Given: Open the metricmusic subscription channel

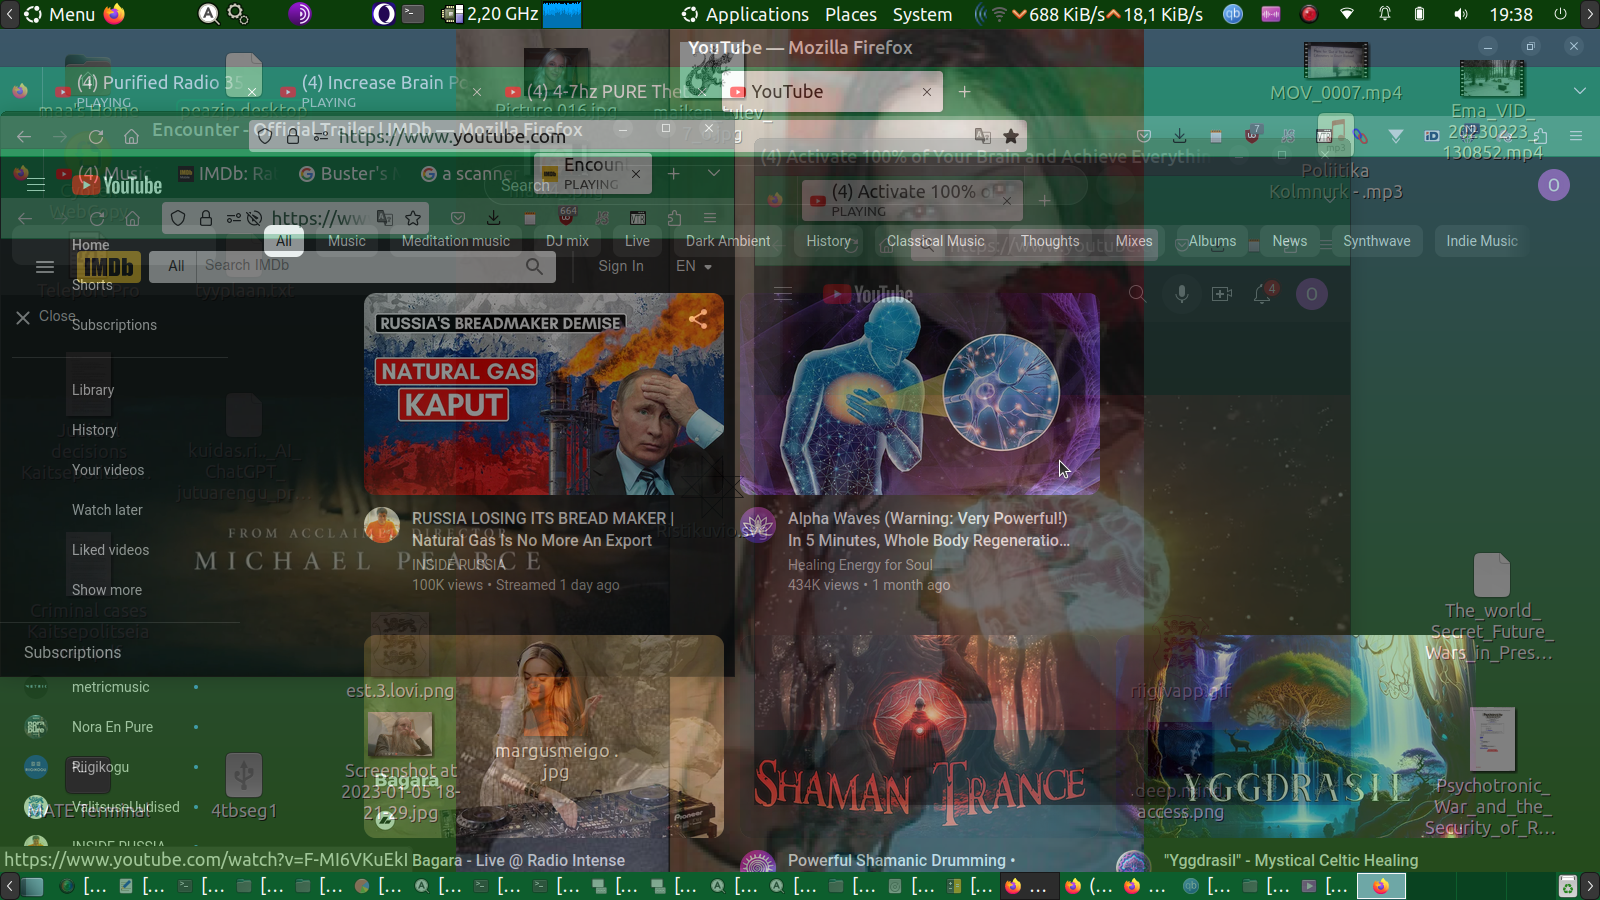Looking at the screenshot, I should click(x=110, y=687).
